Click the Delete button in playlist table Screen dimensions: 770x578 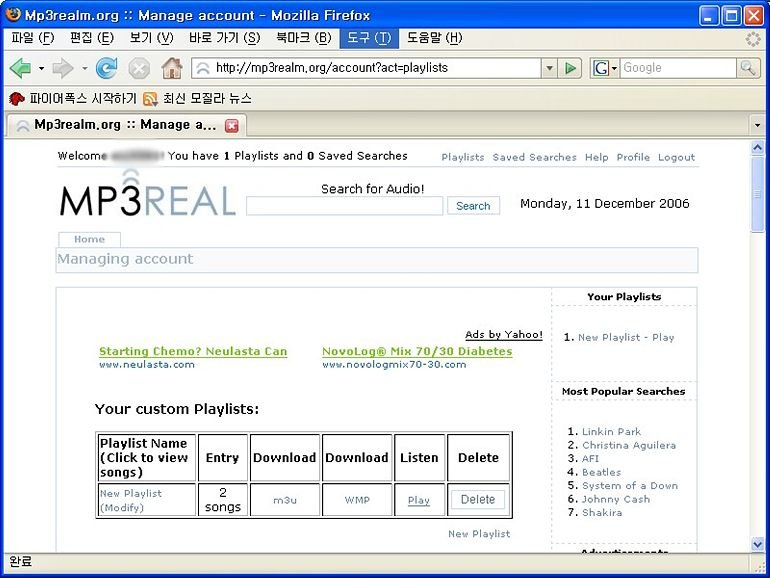[x=478, y=499]
